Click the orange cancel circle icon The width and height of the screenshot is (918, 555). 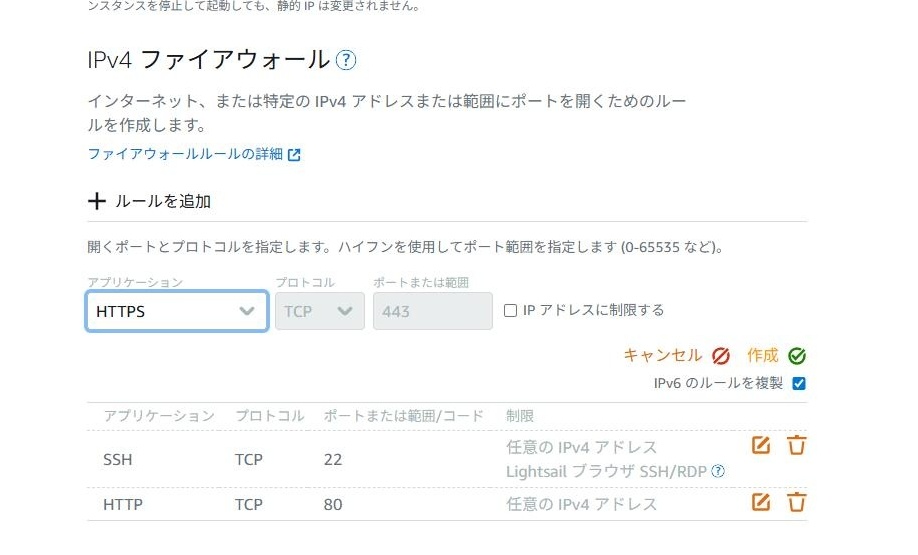(x=721, y=356)
